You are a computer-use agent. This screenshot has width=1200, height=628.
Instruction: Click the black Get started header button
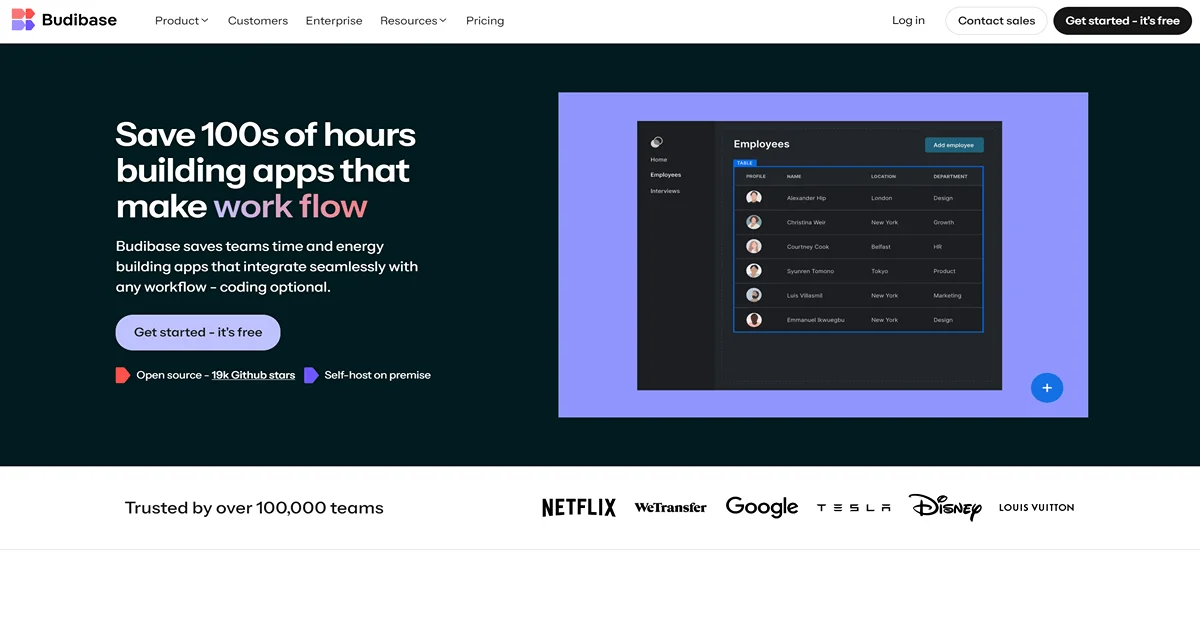point(1122,21)
